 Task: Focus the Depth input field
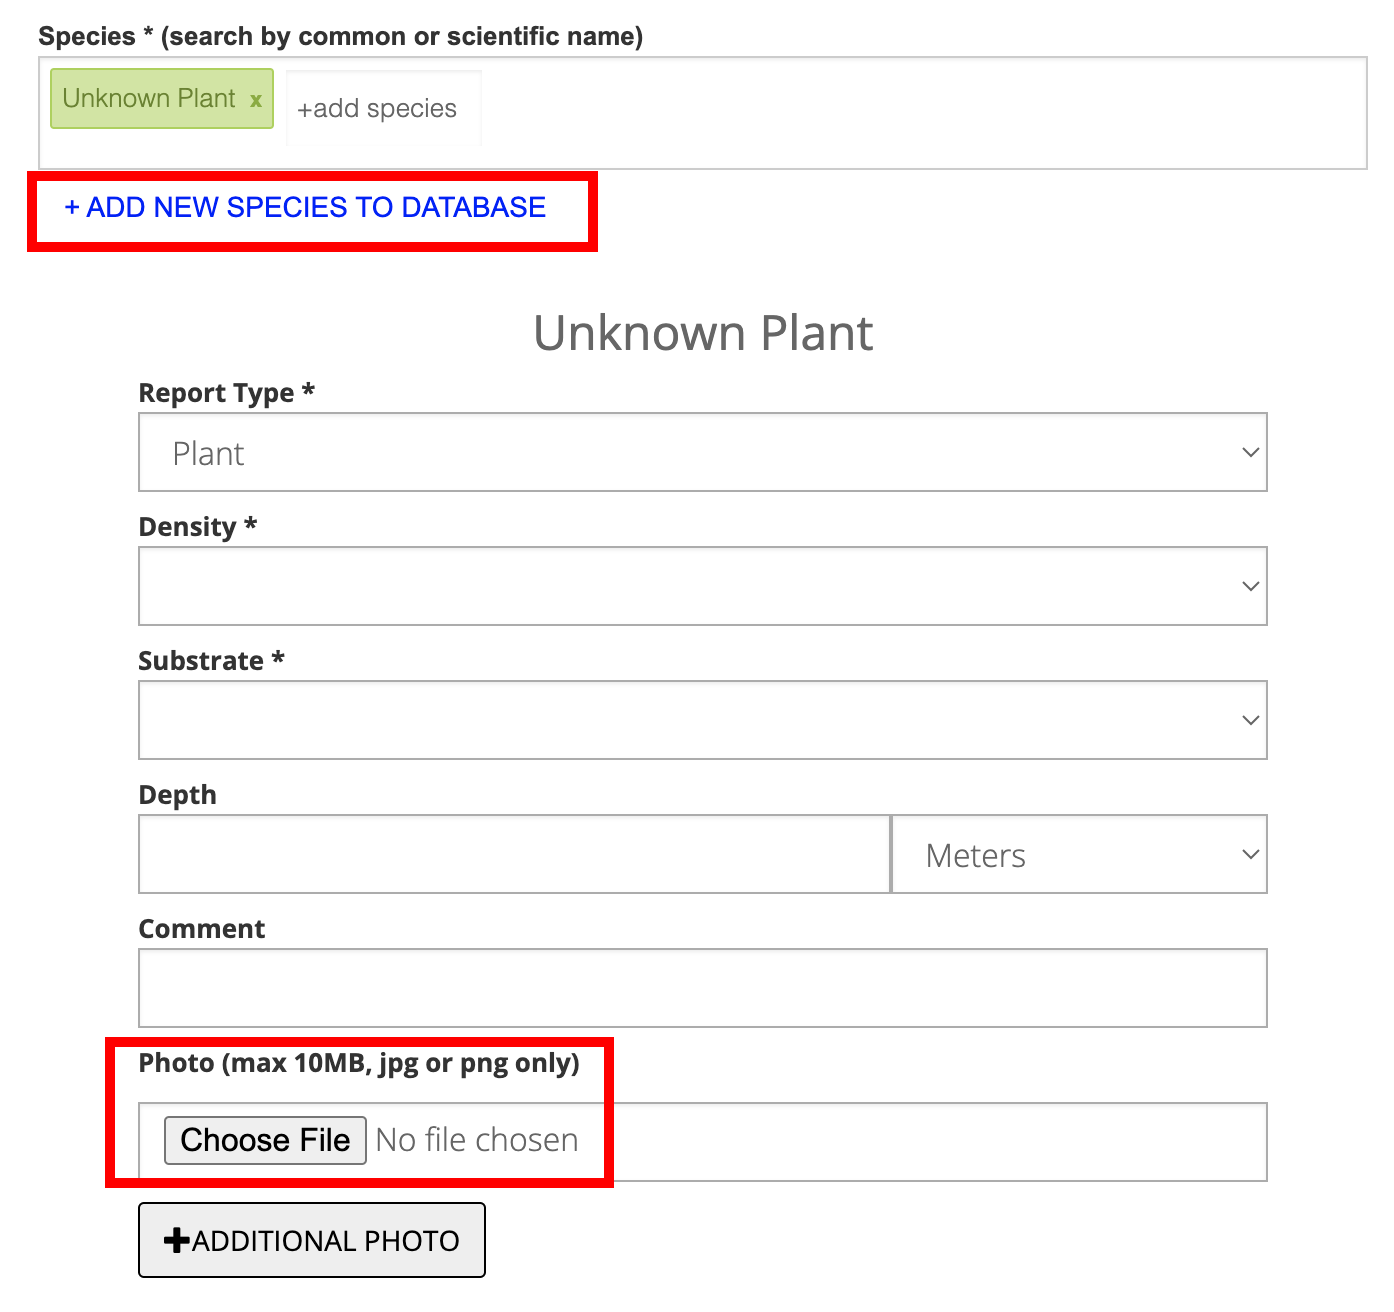(514, 855)
